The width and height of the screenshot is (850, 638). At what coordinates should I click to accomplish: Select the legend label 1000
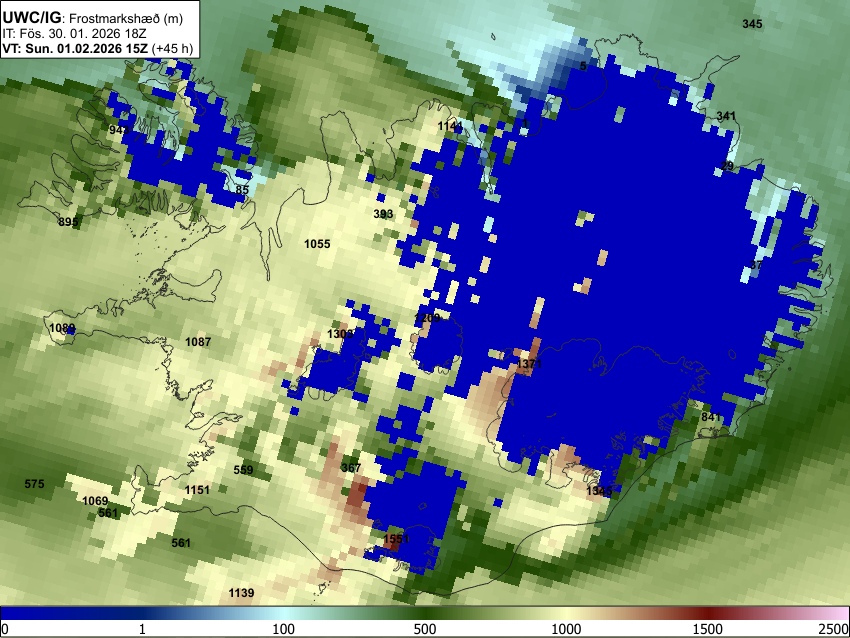pos(566,629)
